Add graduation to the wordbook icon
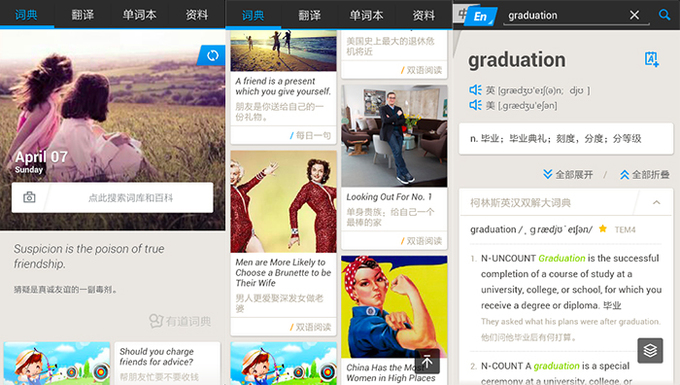This screenshot has width=680, height=385. (651, 59)
